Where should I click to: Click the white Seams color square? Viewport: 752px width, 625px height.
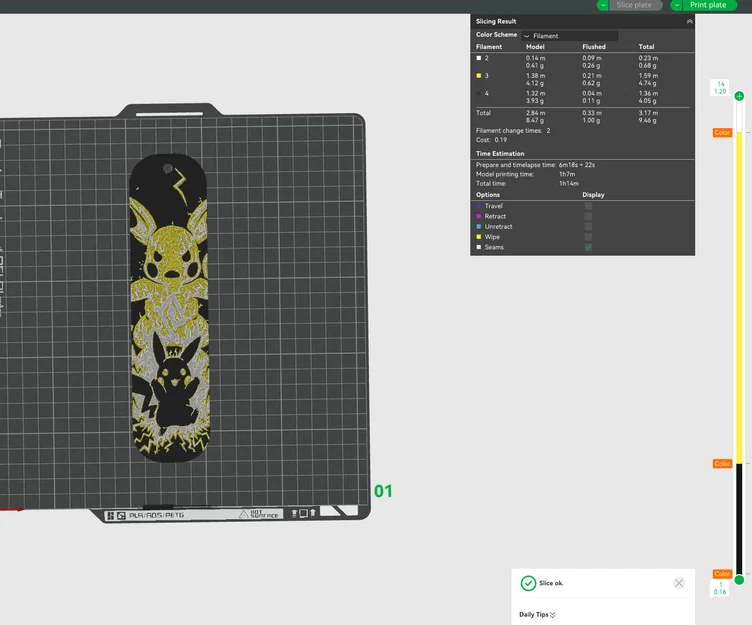click(x=479, y=248)
